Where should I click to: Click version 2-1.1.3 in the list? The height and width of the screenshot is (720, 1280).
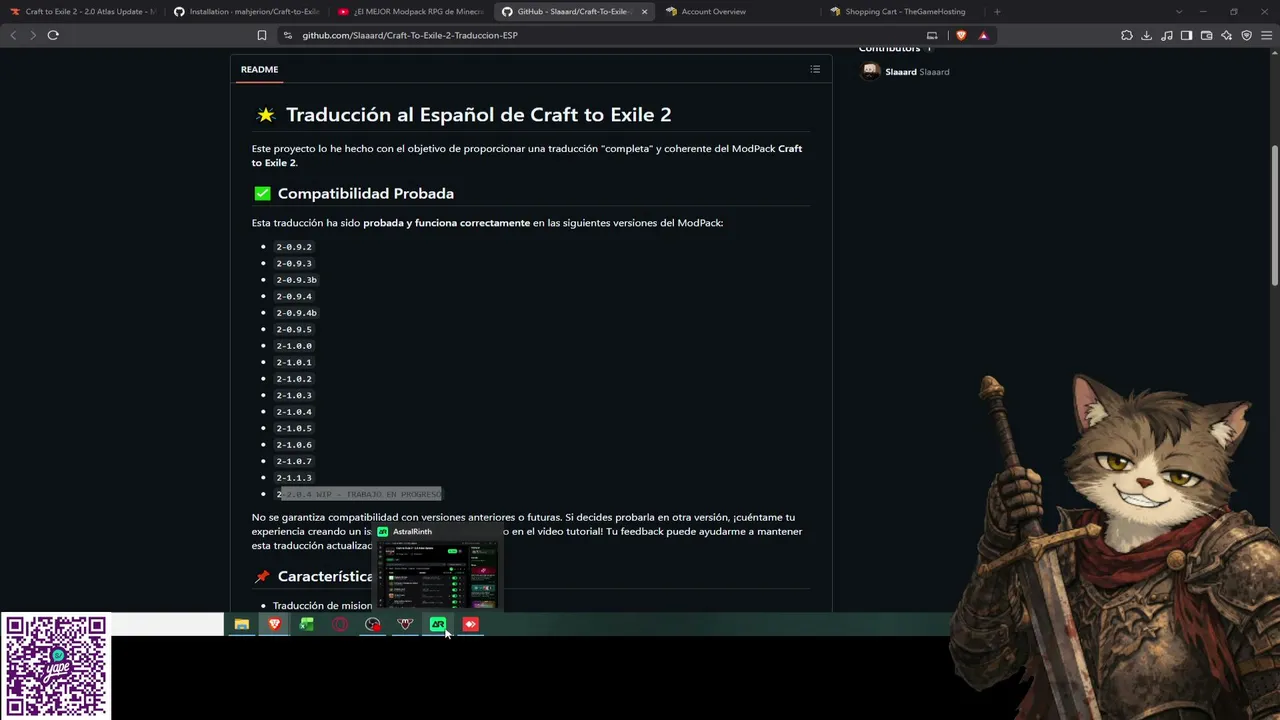point(294,478)
